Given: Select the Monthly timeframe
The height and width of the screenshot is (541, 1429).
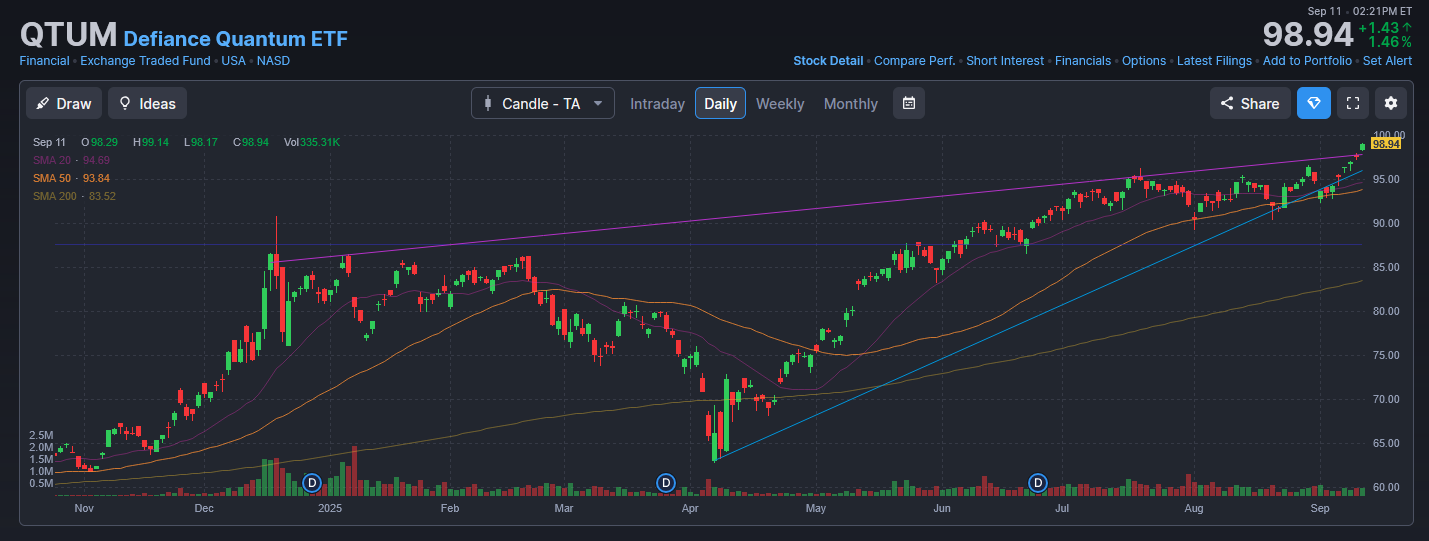Looking at the screenshot, I should tap(850, 104).
